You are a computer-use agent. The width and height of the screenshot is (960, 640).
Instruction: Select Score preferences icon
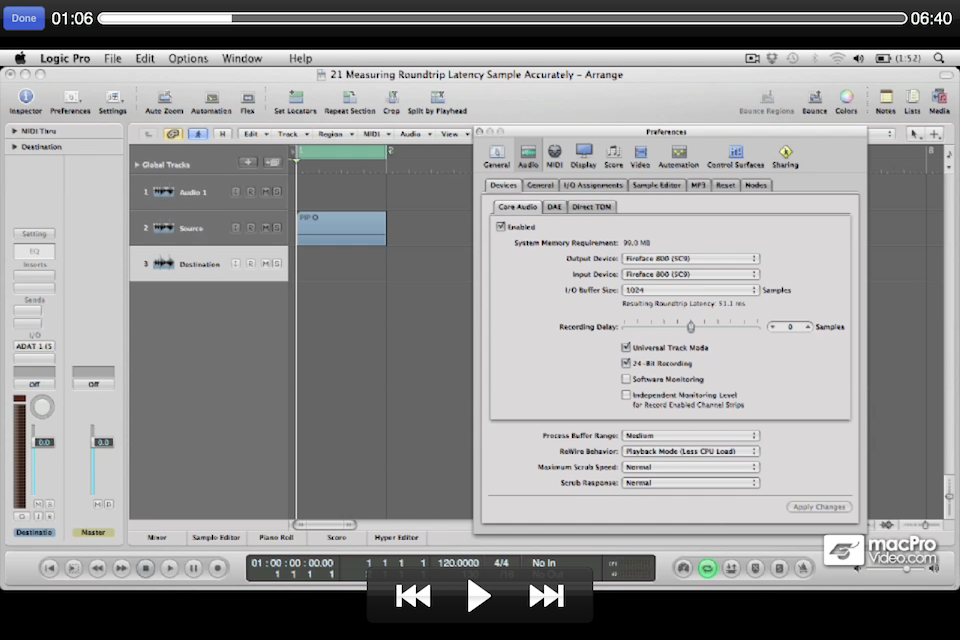click(613, 157)
